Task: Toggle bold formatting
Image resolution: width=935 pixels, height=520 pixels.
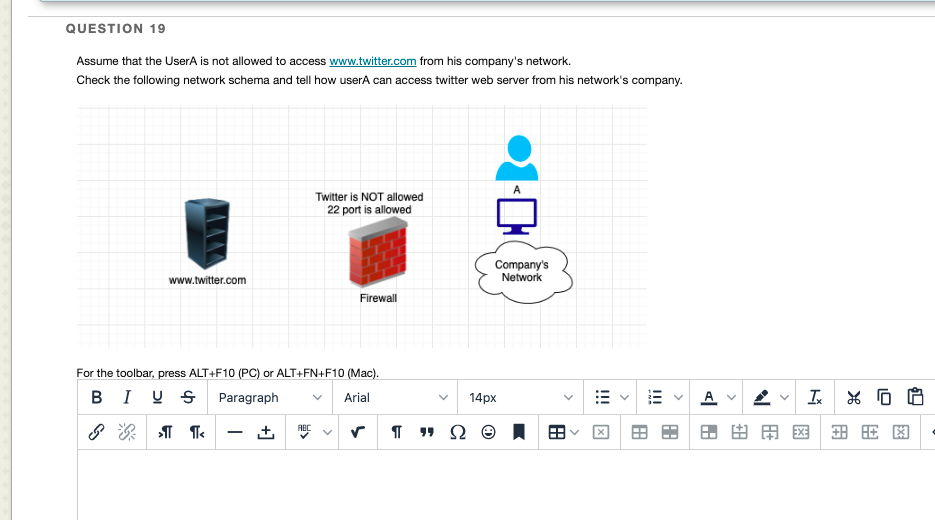Action: tap(97, 397)
